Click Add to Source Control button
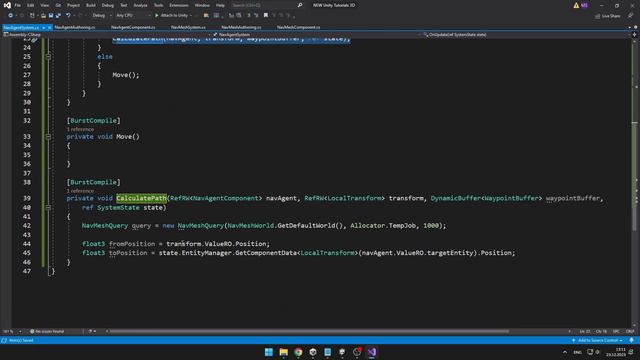This screenshot has width=640, height=360. [x=597, y=340]
